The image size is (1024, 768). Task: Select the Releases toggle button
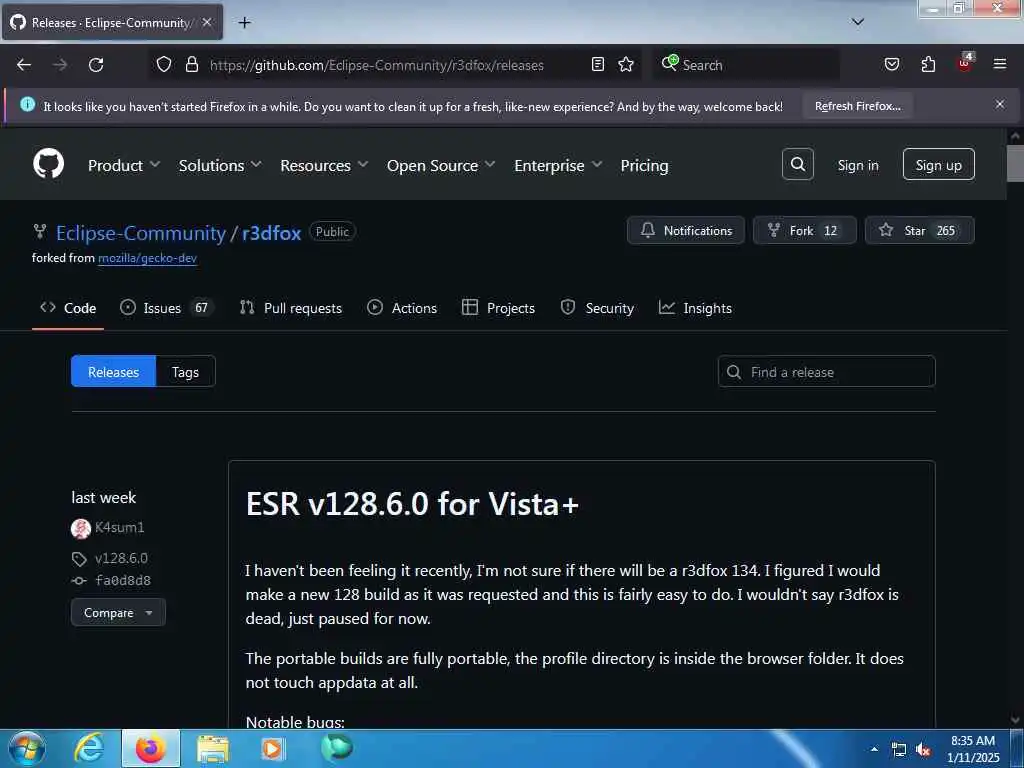tap(114, 372)
